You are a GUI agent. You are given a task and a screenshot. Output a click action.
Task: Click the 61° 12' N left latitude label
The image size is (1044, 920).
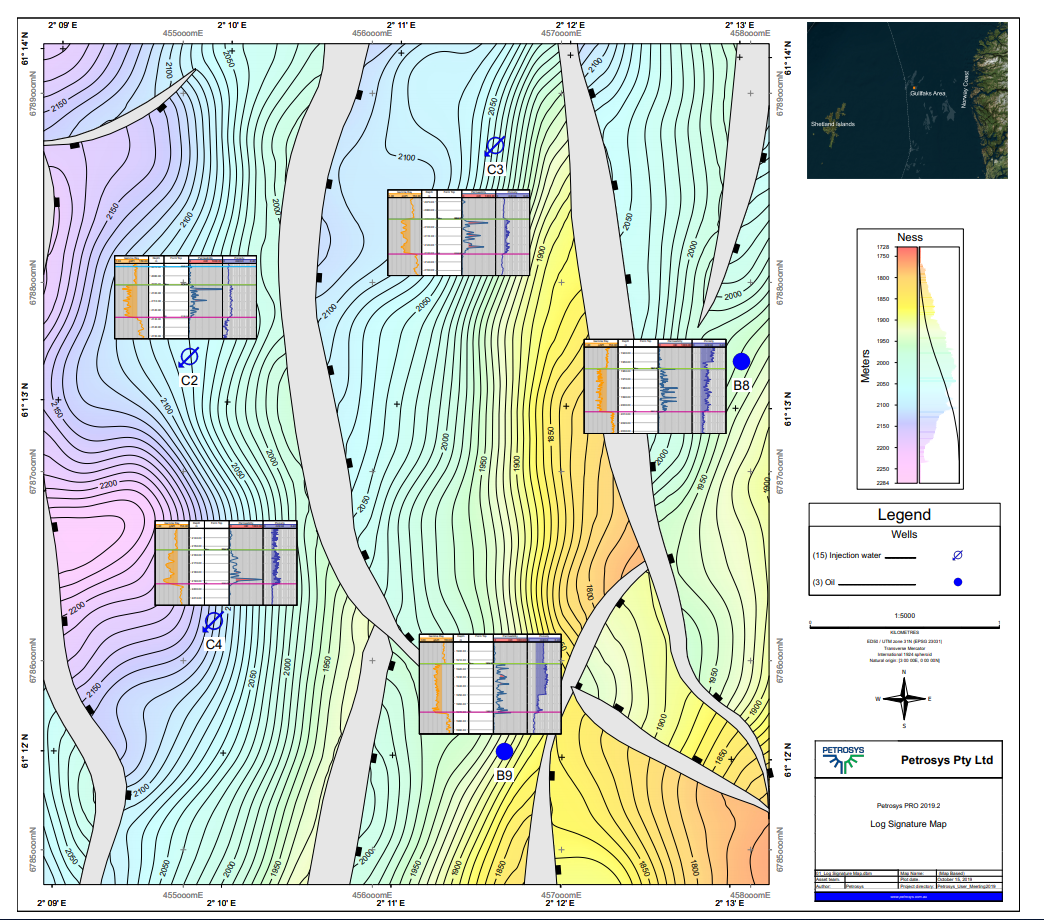(25, 751)
